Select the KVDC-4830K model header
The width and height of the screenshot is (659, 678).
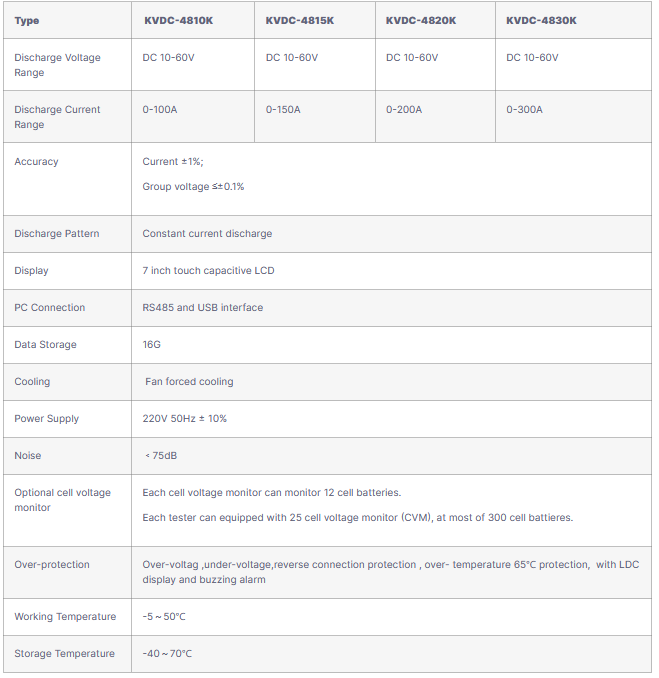541,20
